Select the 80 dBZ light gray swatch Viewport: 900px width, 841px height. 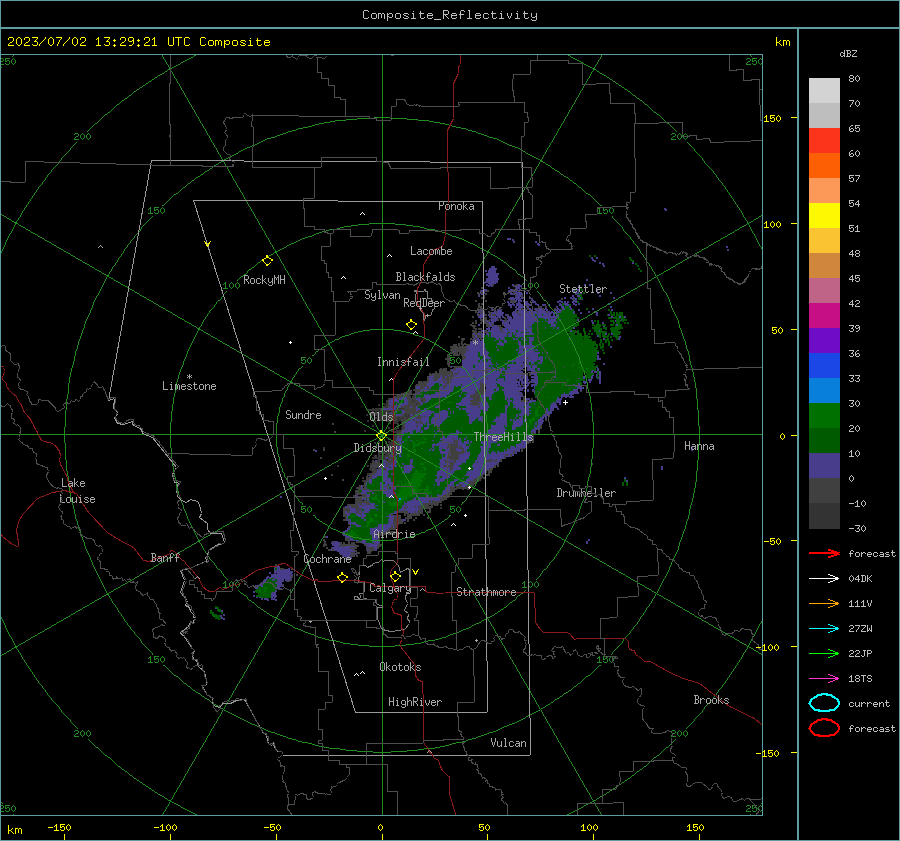(824, 90)
